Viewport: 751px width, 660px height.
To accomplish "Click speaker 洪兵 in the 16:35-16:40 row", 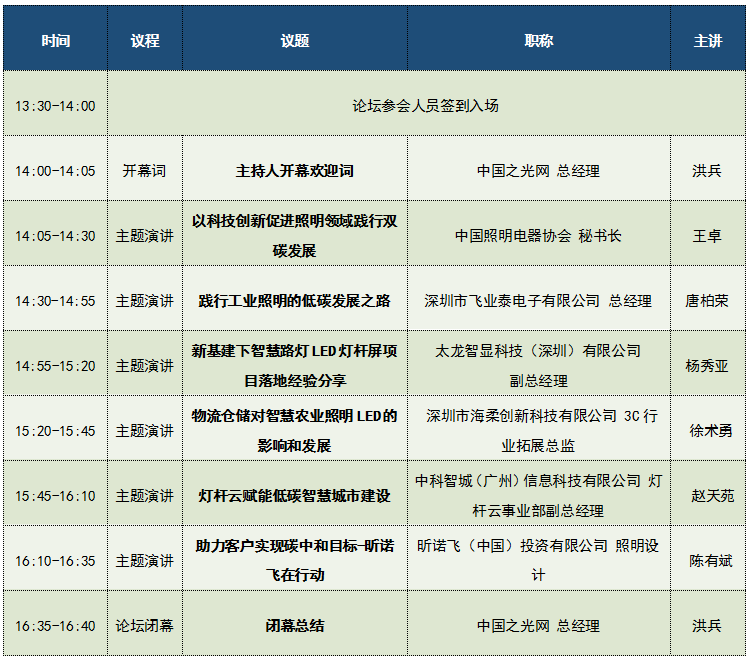I will click(x=708, y=626).
